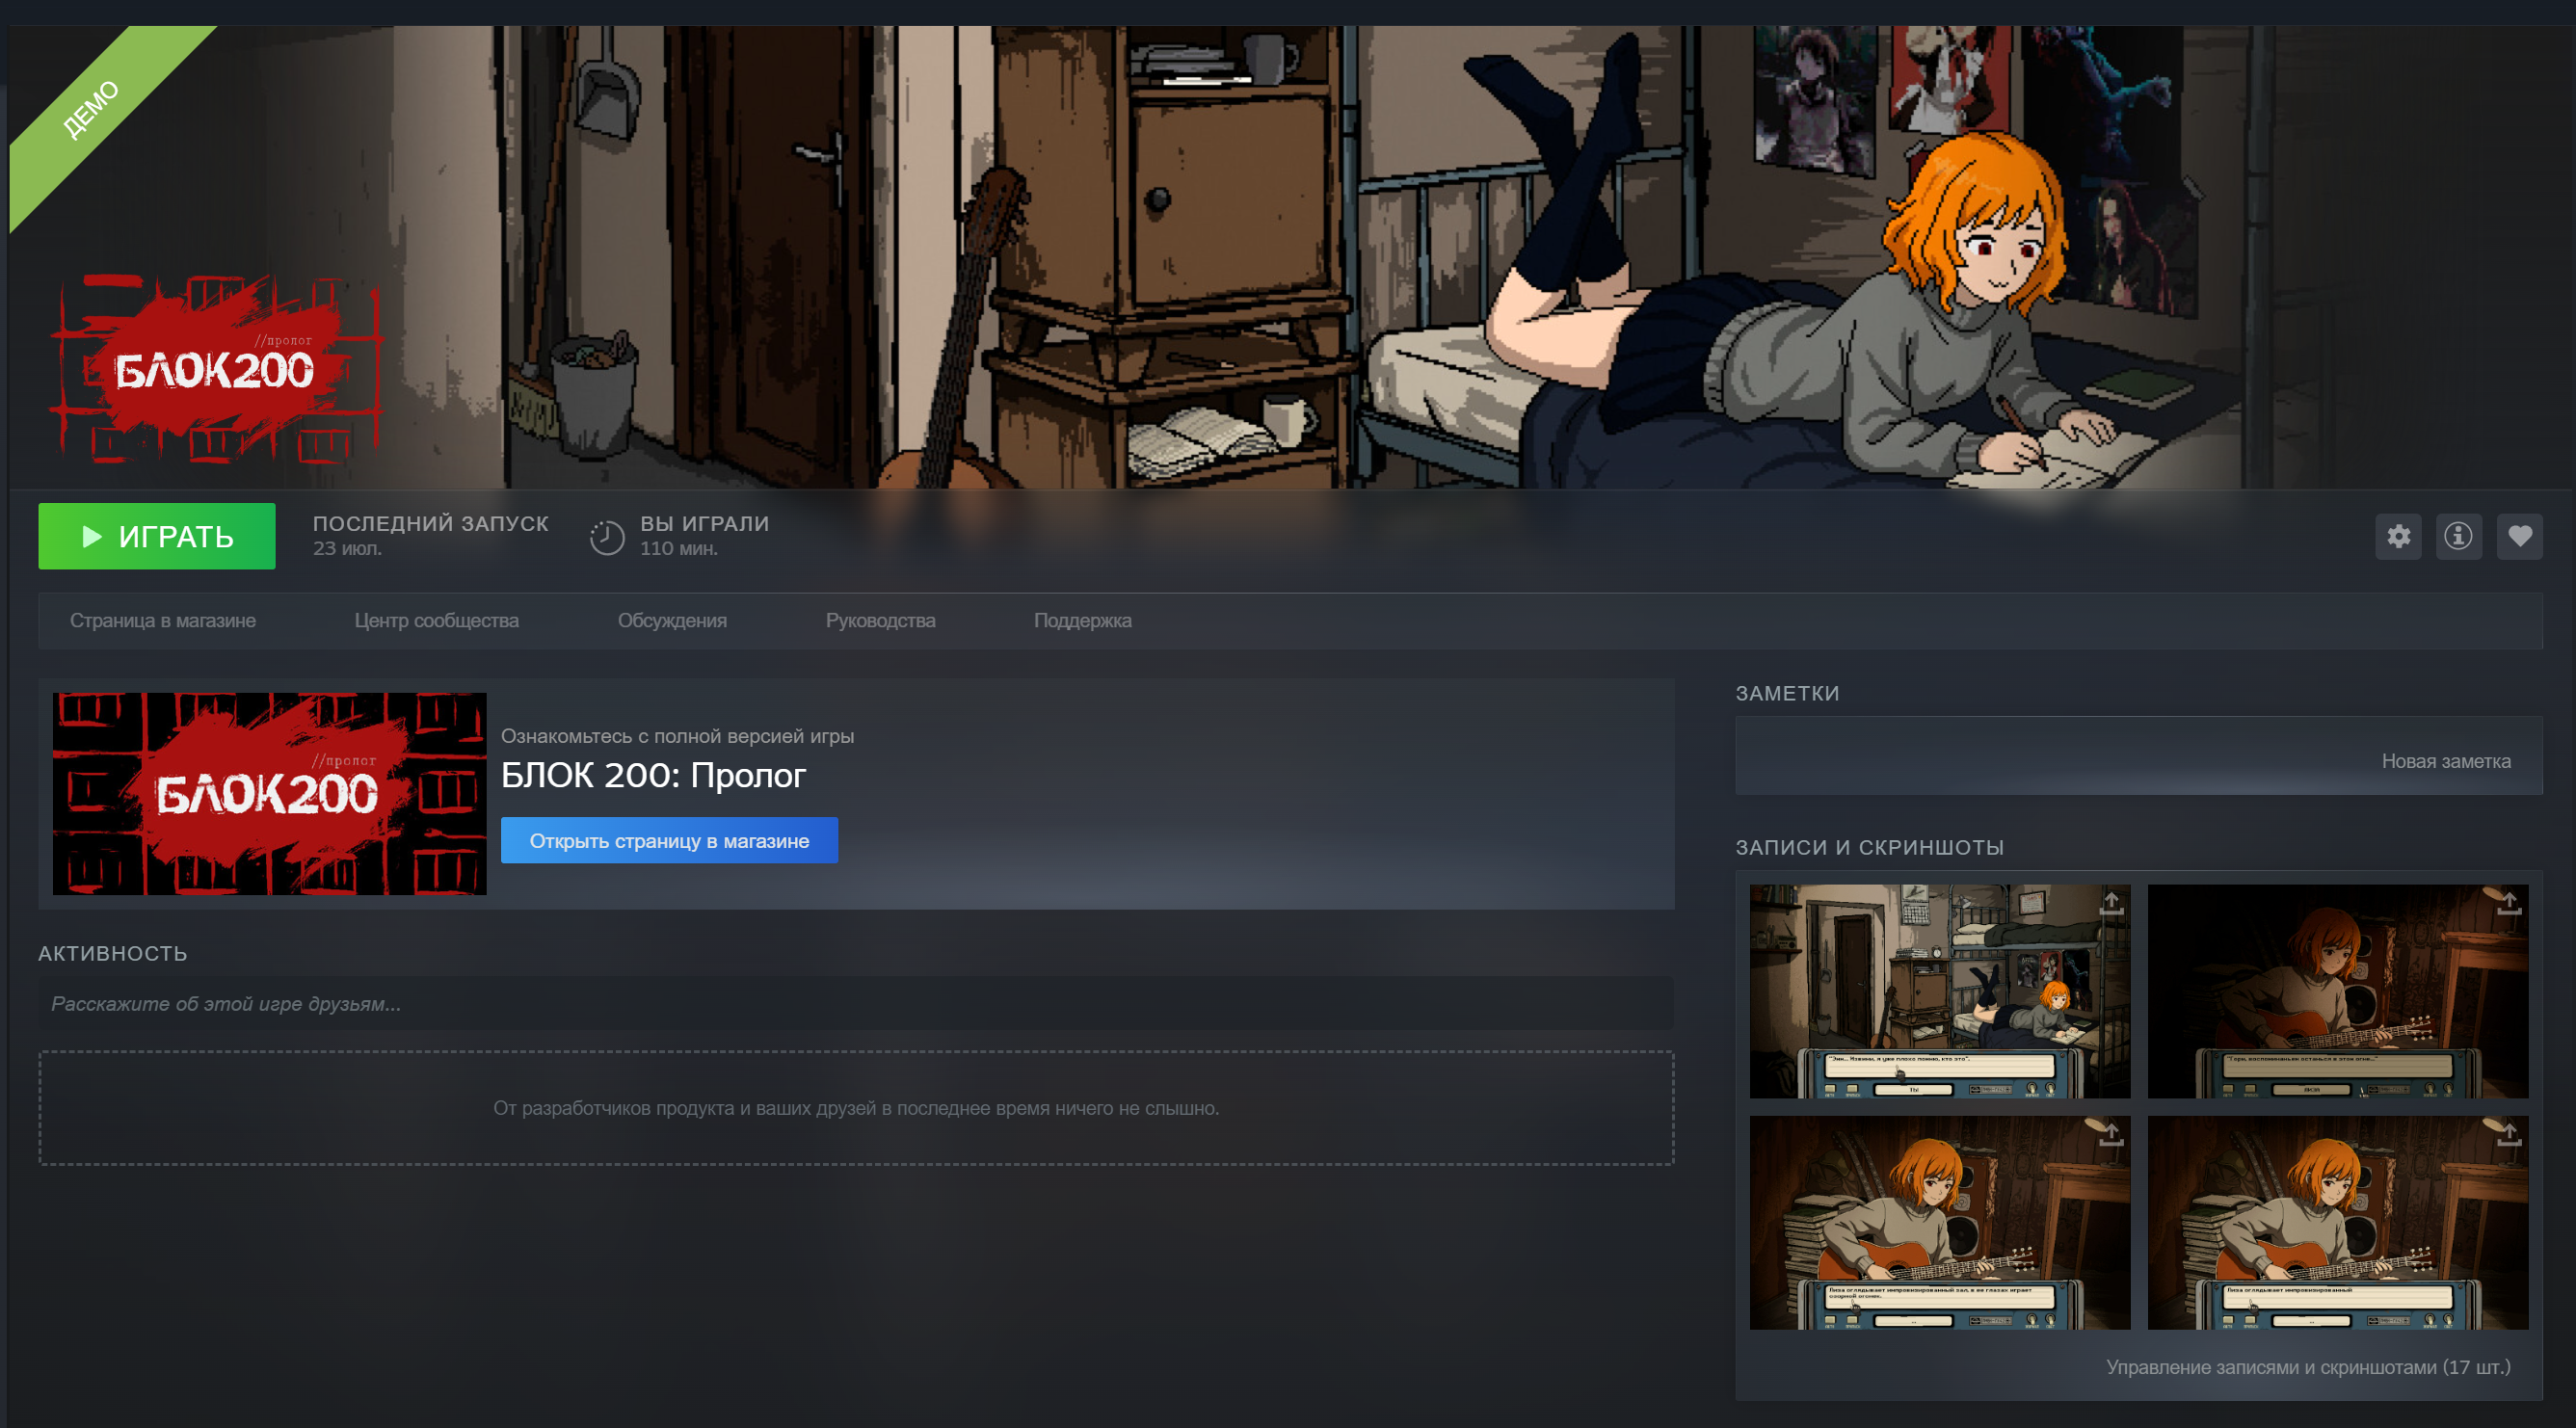Open the game settings gear icon
Viewport: 2576px width, 1428px height.
click(2398, 536)
